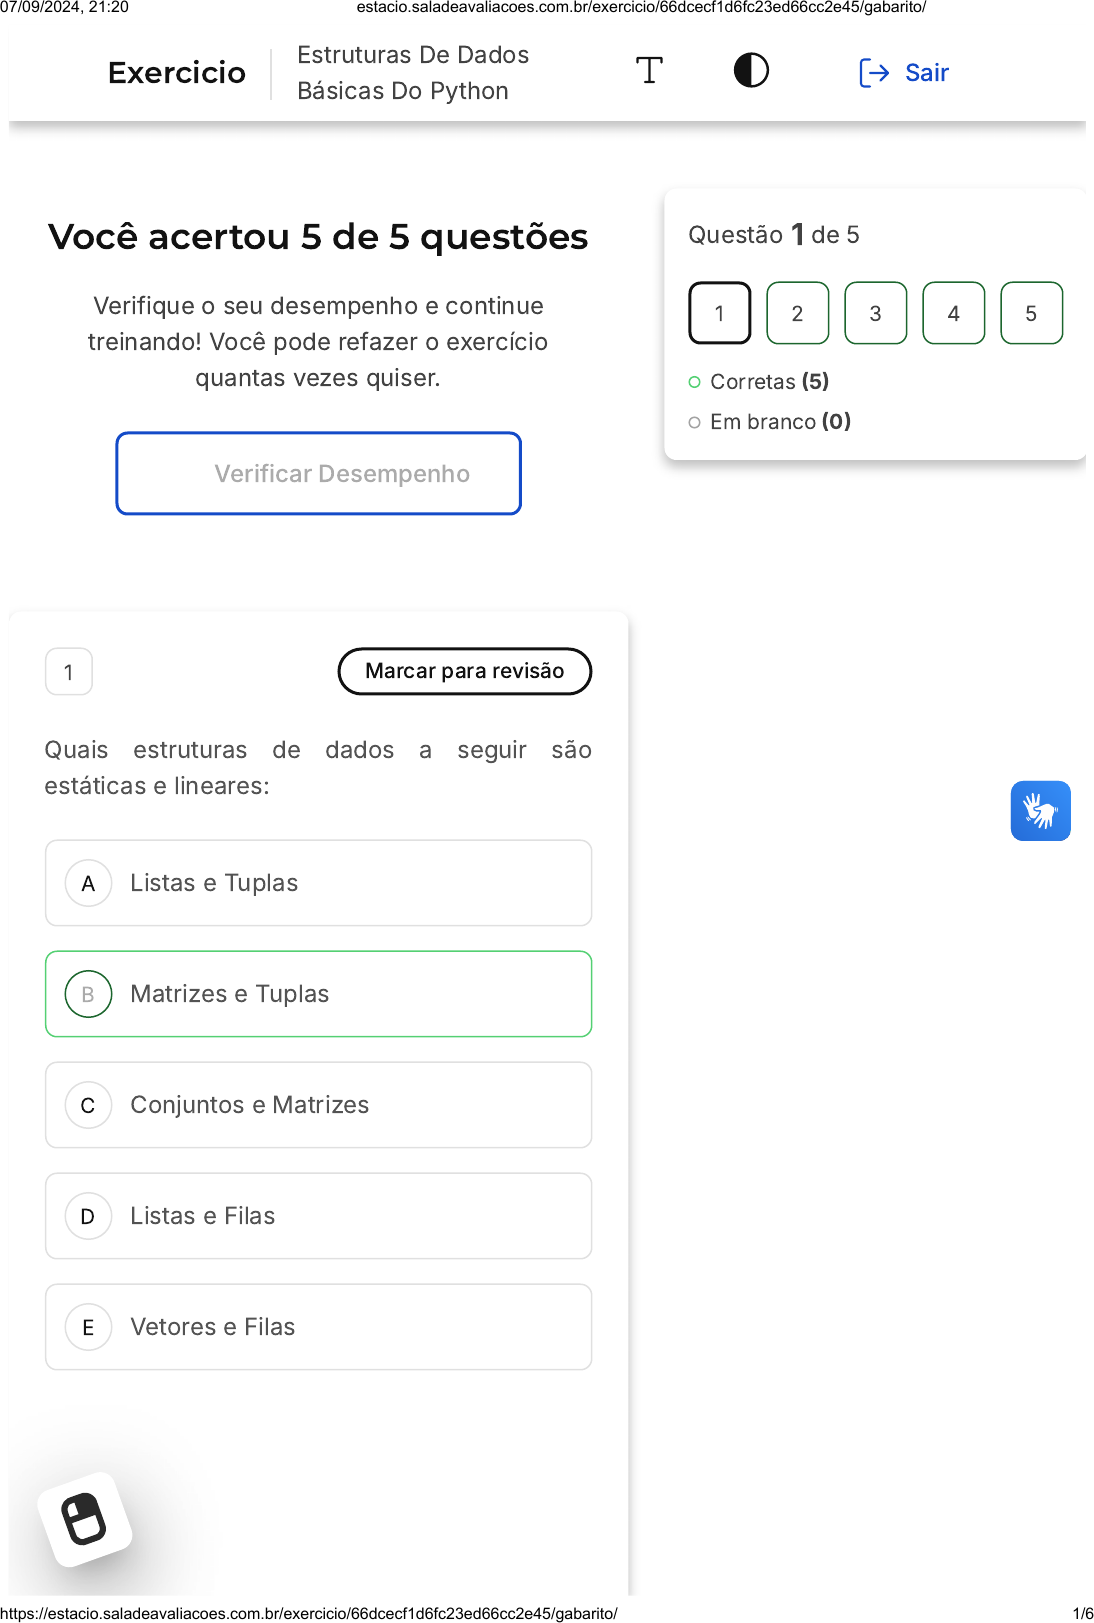Click the Verificar Desempenho button
This screenshot has width=1094, height=1623.
(318, 474)
